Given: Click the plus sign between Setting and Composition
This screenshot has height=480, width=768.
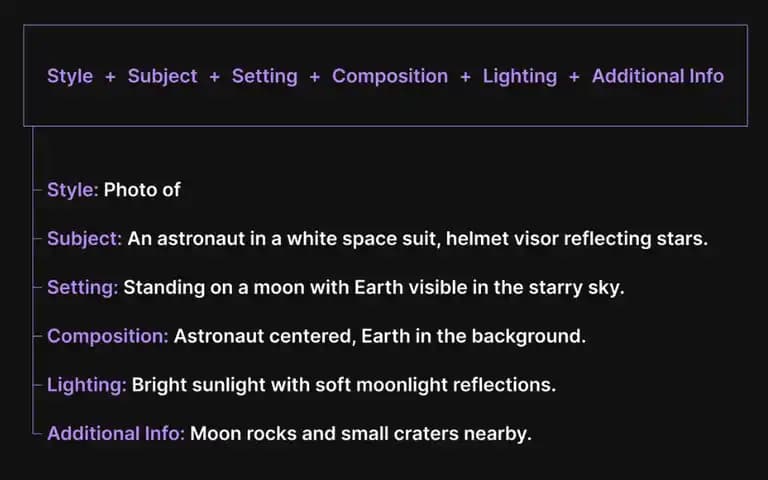Looking at the screenshot, I should pos(315,77).
